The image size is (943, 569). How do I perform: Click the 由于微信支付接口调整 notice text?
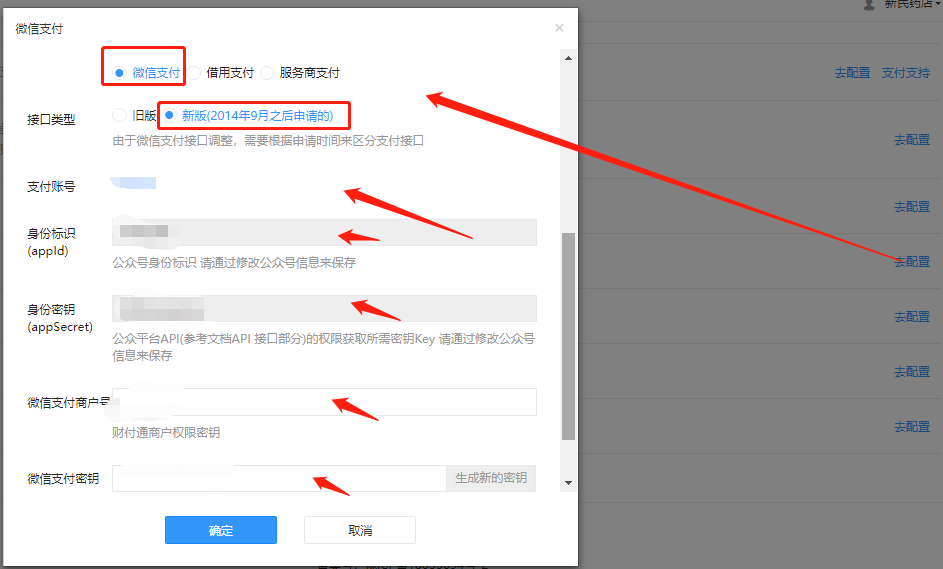(268, 141)
